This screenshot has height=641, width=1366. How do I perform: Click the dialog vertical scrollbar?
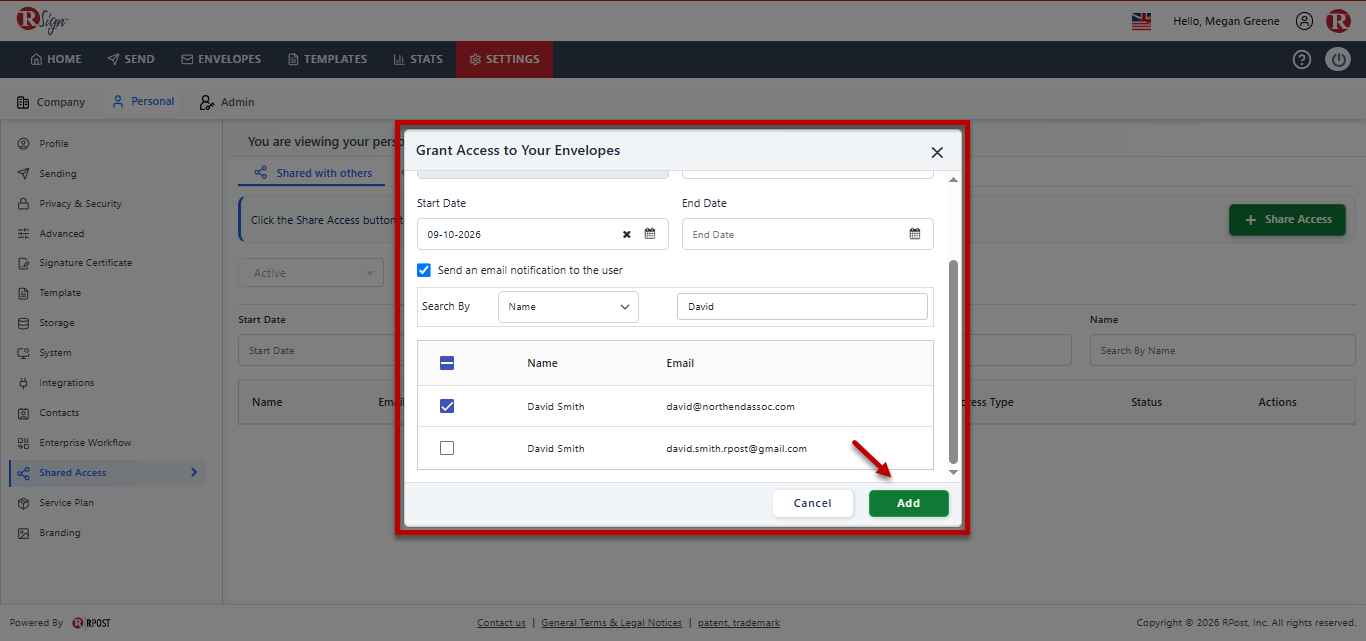click(953, 361)
